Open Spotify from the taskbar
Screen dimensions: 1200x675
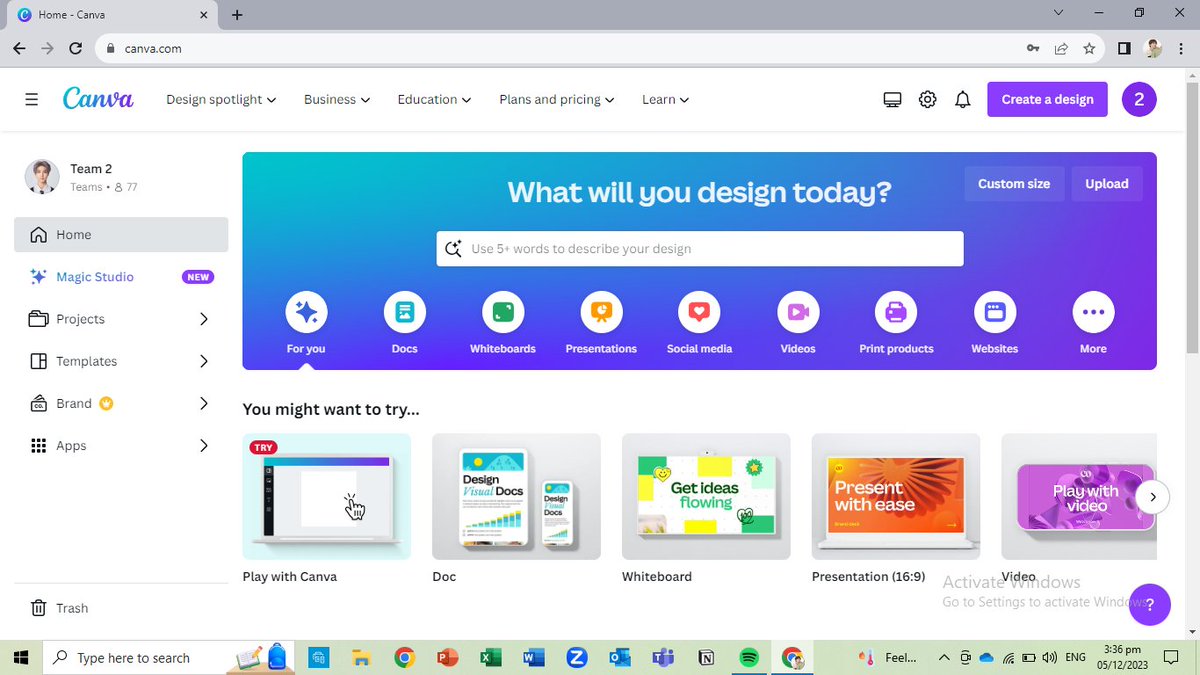[x=749, y=657]
